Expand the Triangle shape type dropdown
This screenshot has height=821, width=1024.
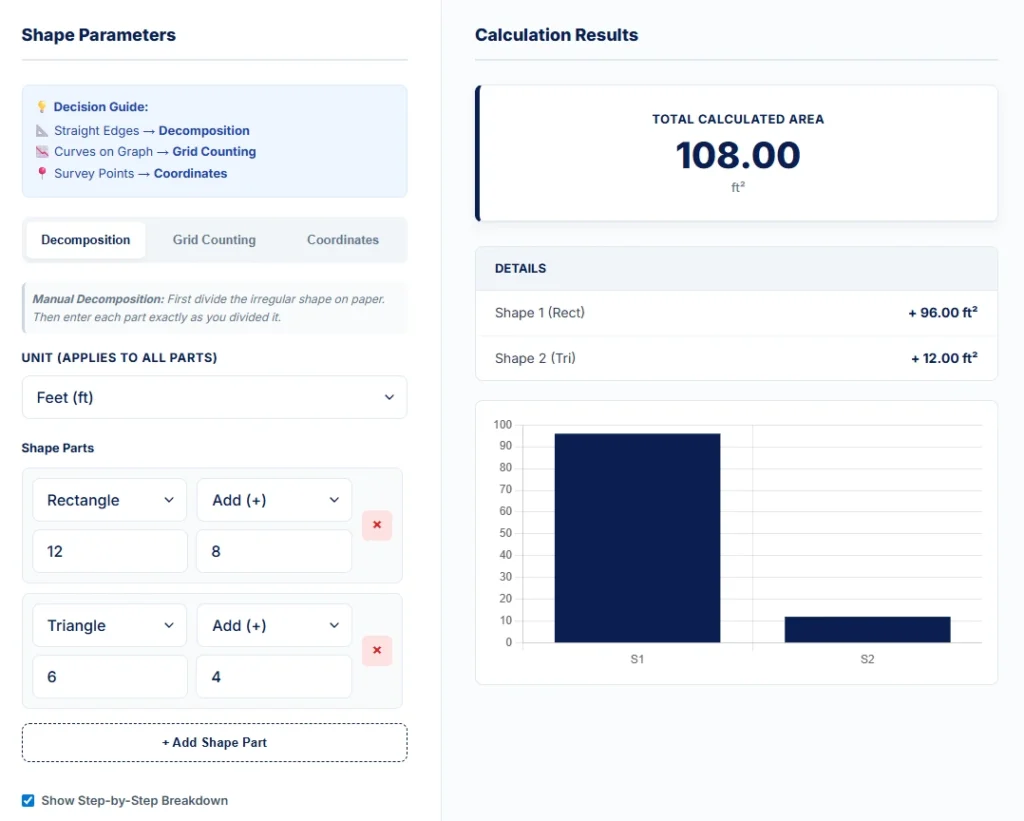coord(110,626)
